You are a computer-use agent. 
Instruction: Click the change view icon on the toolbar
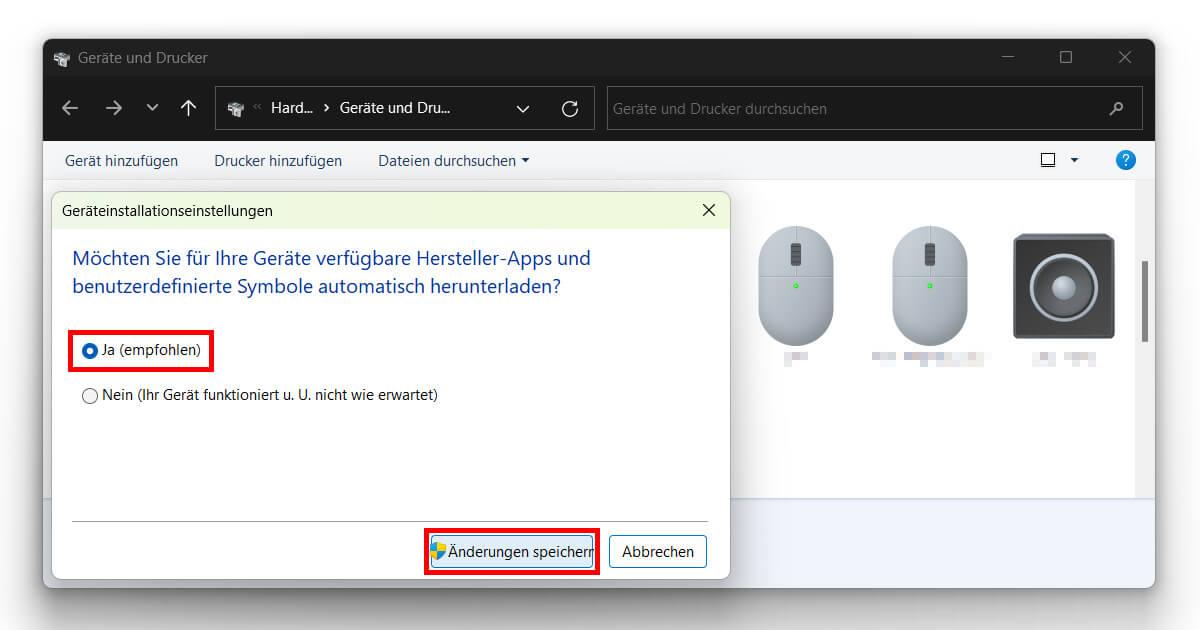(x=1046, y=159)
